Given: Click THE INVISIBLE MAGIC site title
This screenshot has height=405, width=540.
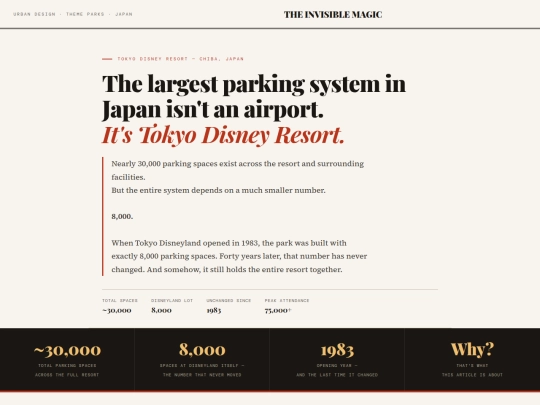Looking at the screenshot, I should pos(333,14).
